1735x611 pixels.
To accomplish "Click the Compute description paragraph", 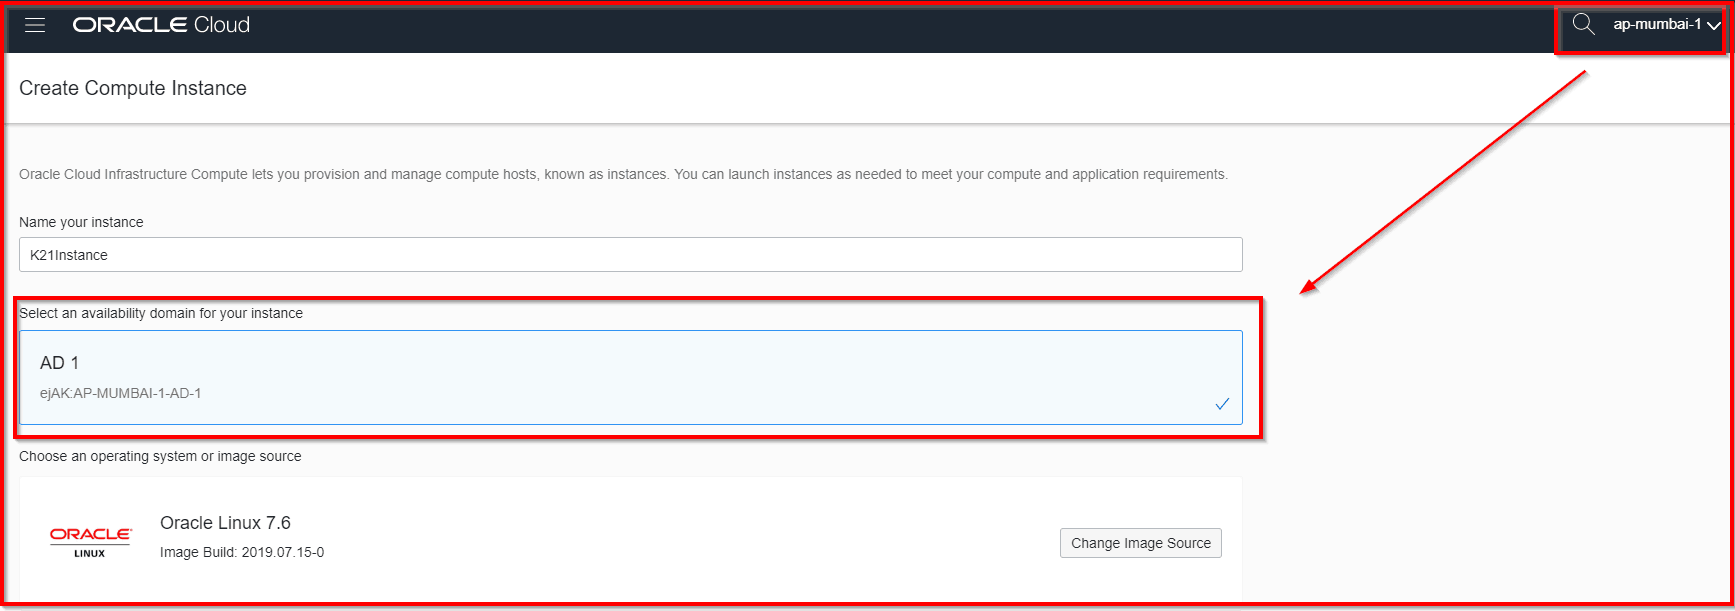I will (x=623, y=174).
